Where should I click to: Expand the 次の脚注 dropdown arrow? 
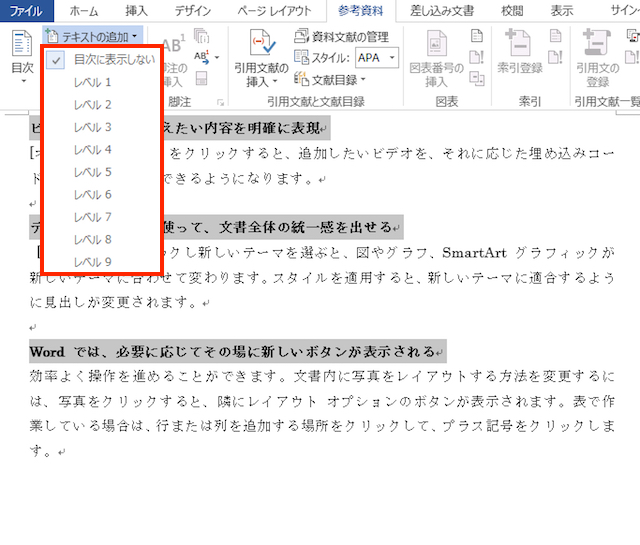(217, 58)
